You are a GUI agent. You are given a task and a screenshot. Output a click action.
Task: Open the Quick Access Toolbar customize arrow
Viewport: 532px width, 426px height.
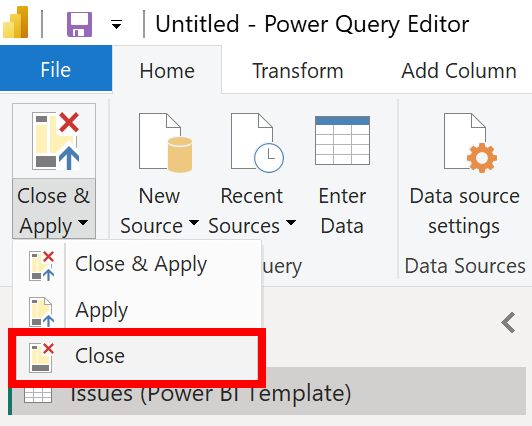coord(116,25)
